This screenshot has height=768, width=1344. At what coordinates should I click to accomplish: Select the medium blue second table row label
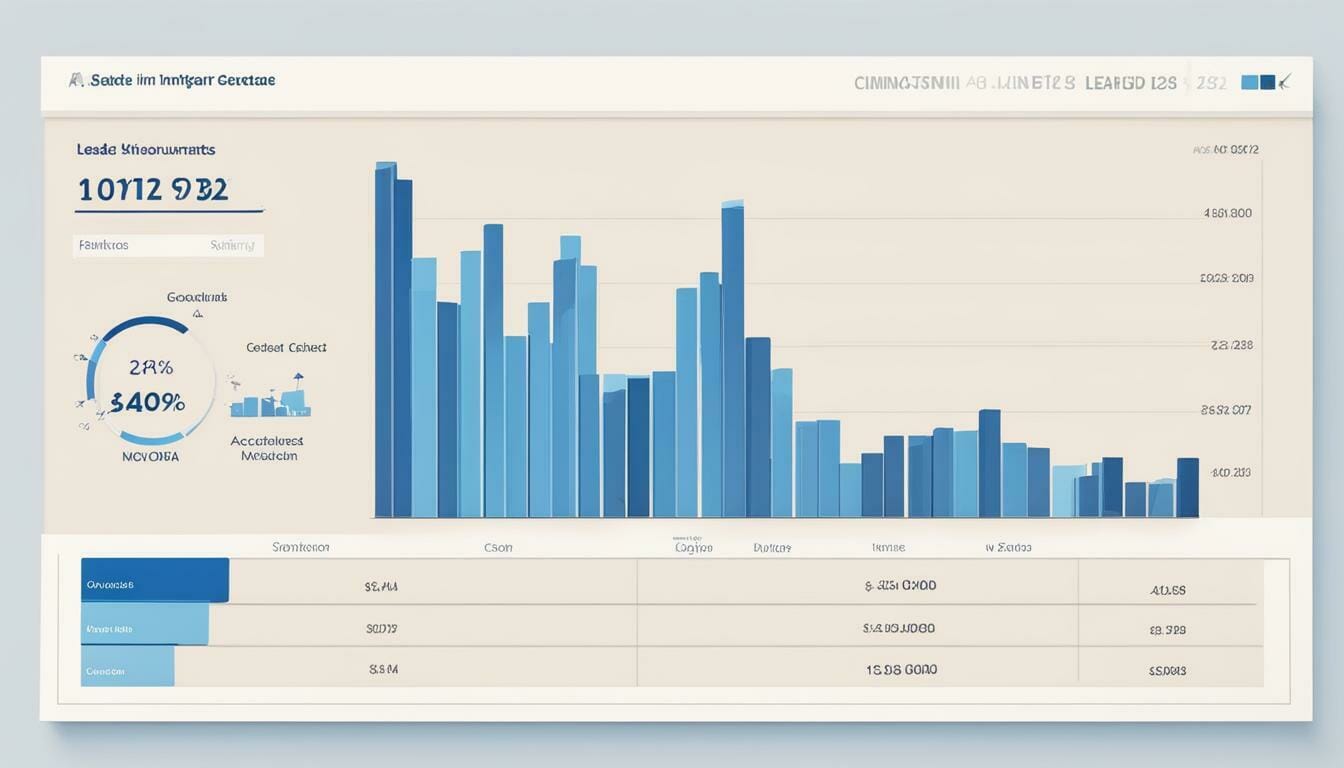tap(144, 625)
